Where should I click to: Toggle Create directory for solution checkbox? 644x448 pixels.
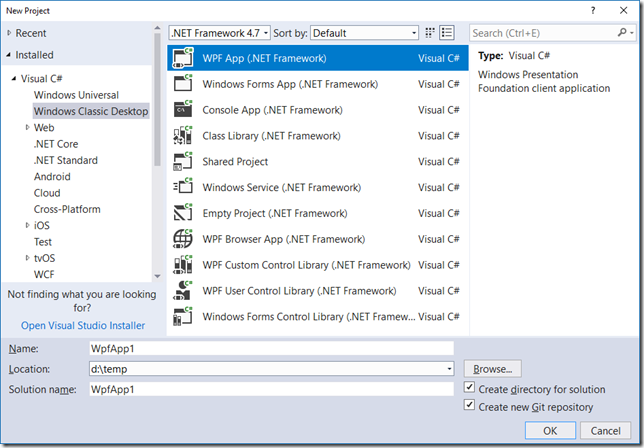click(469, 388)
